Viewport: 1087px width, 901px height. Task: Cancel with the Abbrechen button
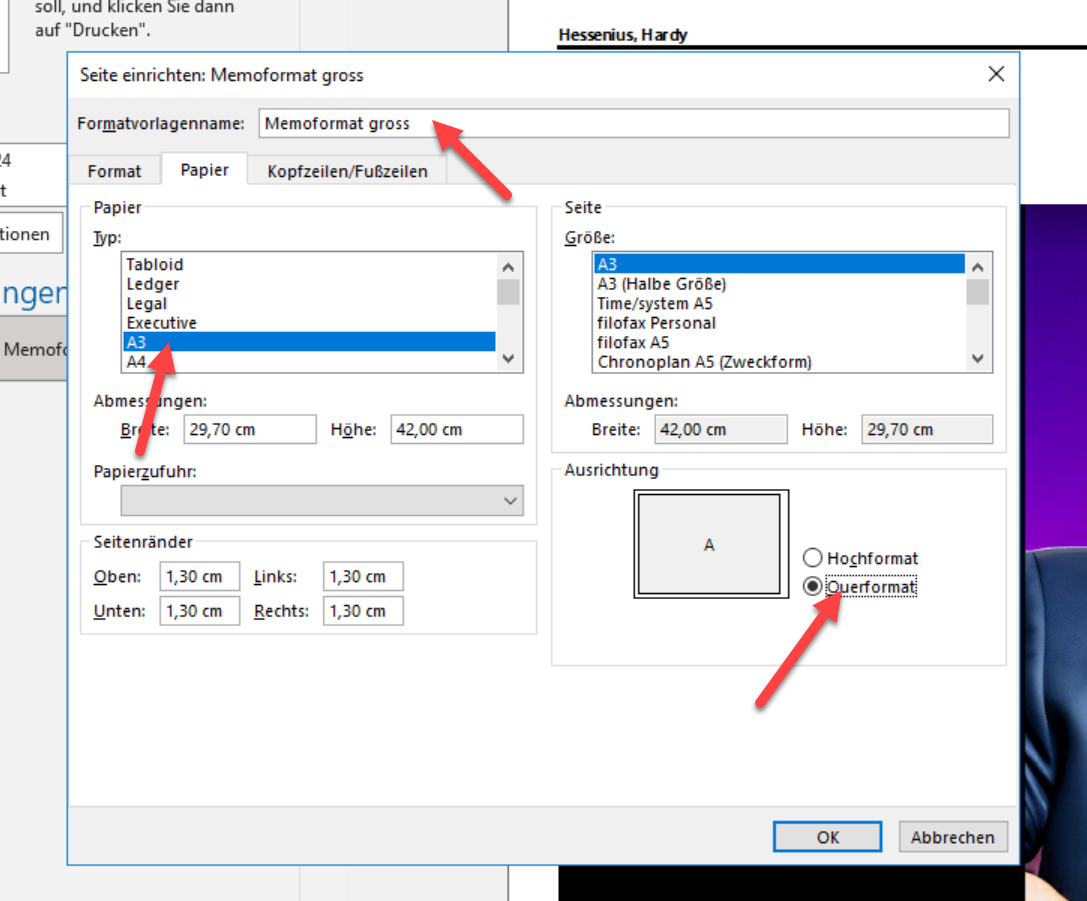coord(953,837)
